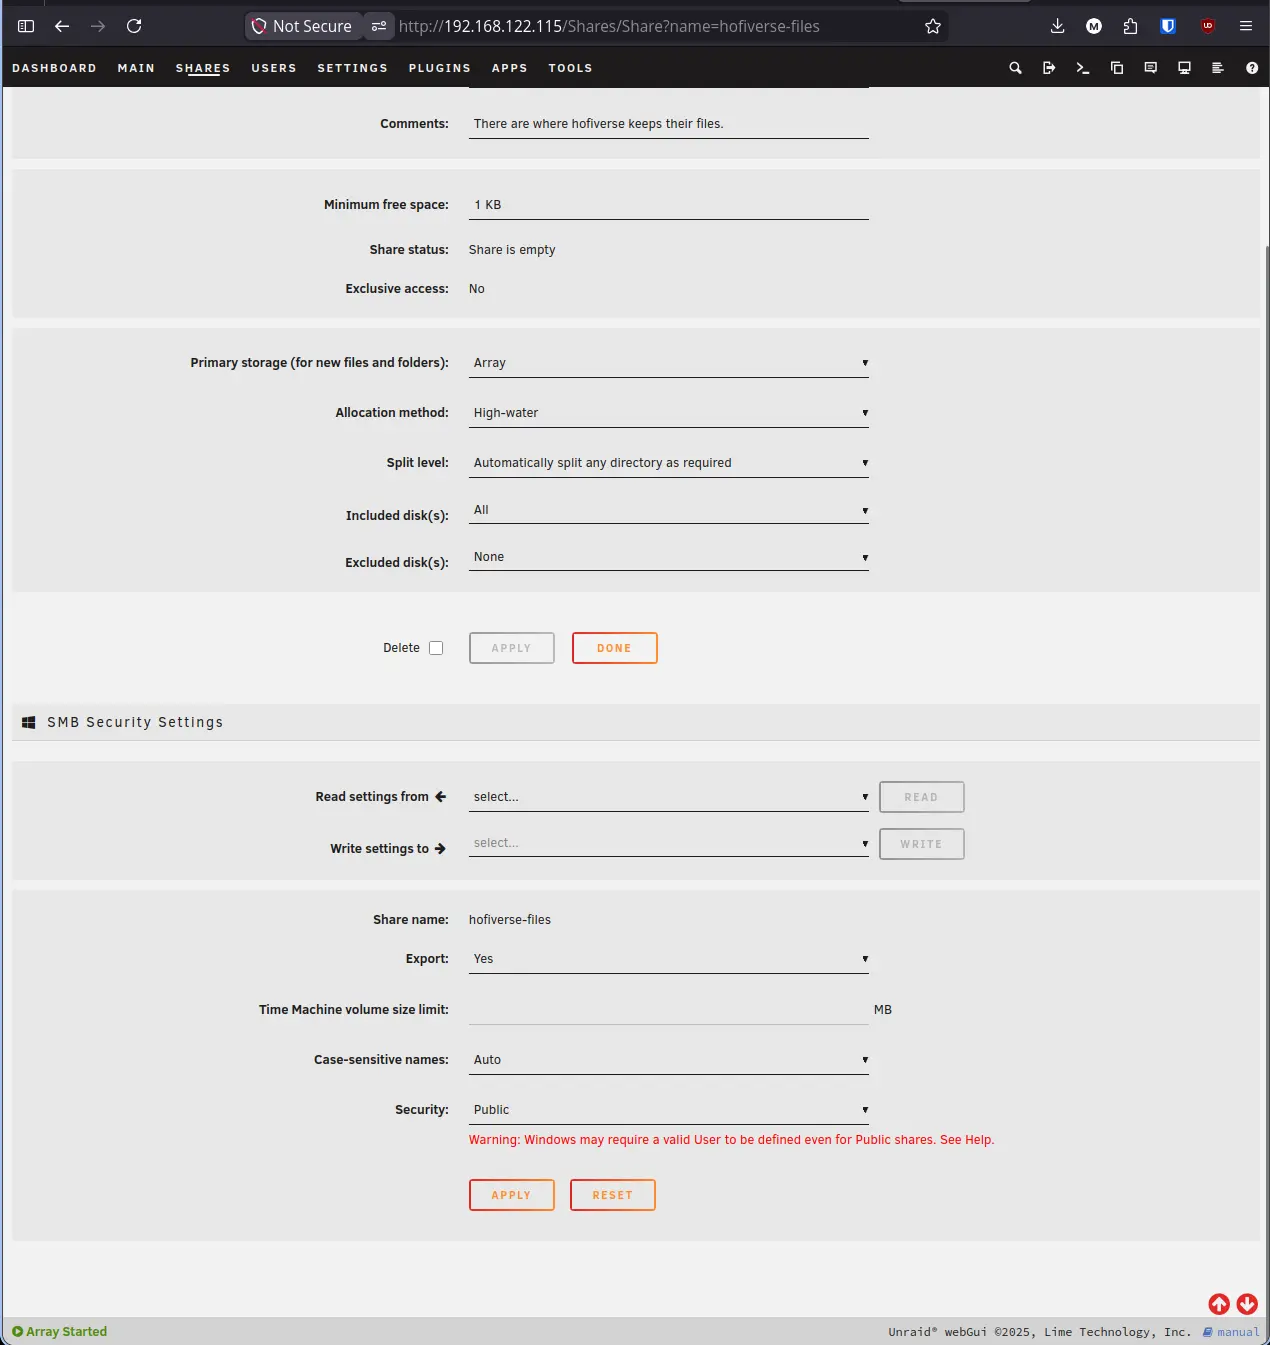Open the Write settings to dropdown
This screenshot has height=1345, width=1270.
(669, 843)
